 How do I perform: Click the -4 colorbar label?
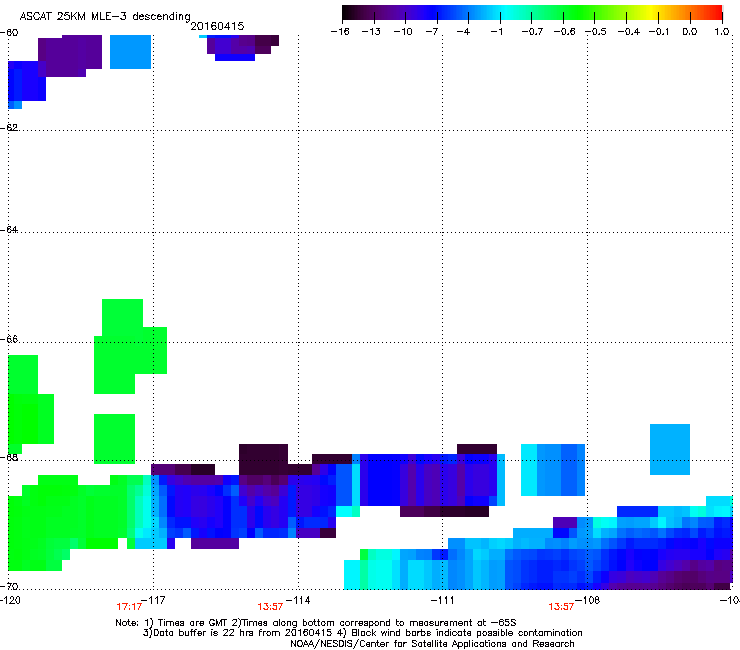coord(463,32)
